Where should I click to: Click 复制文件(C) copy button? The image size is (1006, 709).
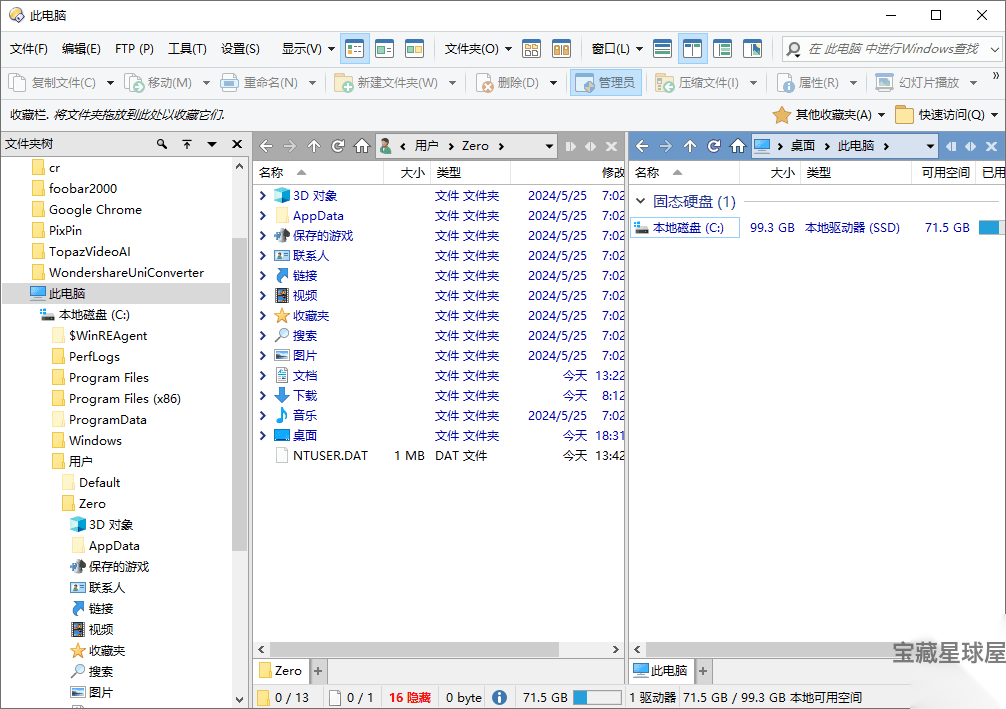coord(51,83)
